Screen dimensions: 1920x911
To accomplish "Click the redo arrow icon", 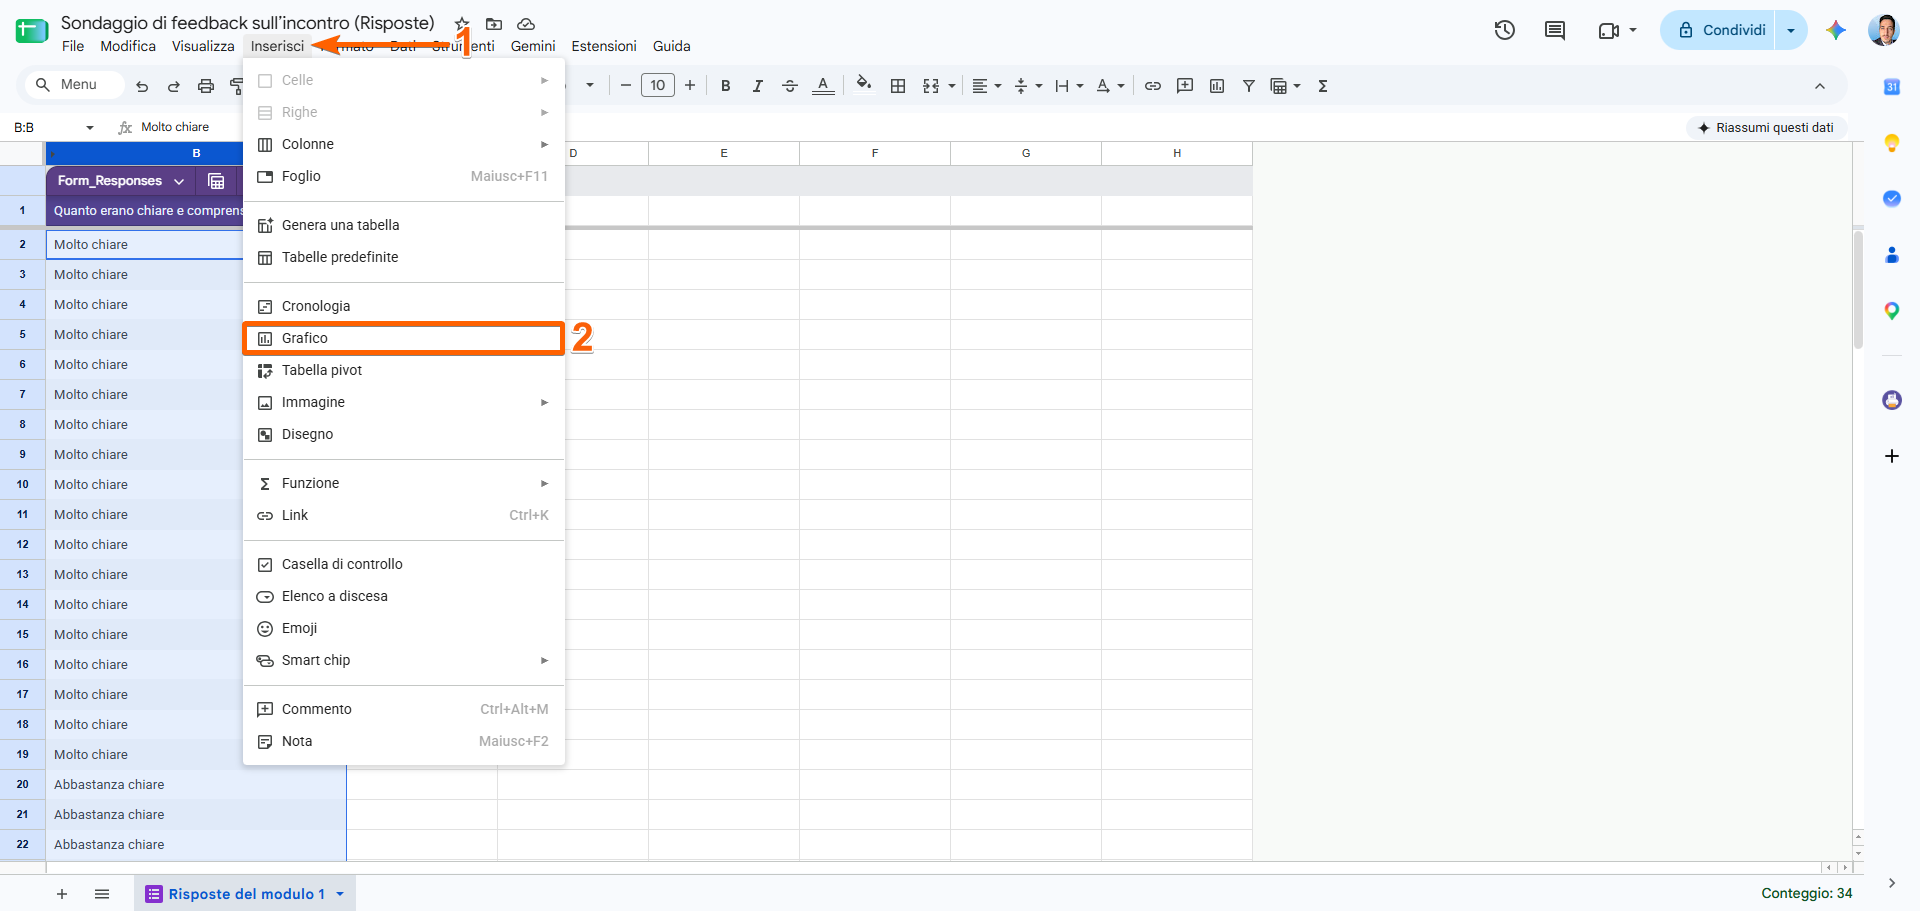I will coord(174,86).
